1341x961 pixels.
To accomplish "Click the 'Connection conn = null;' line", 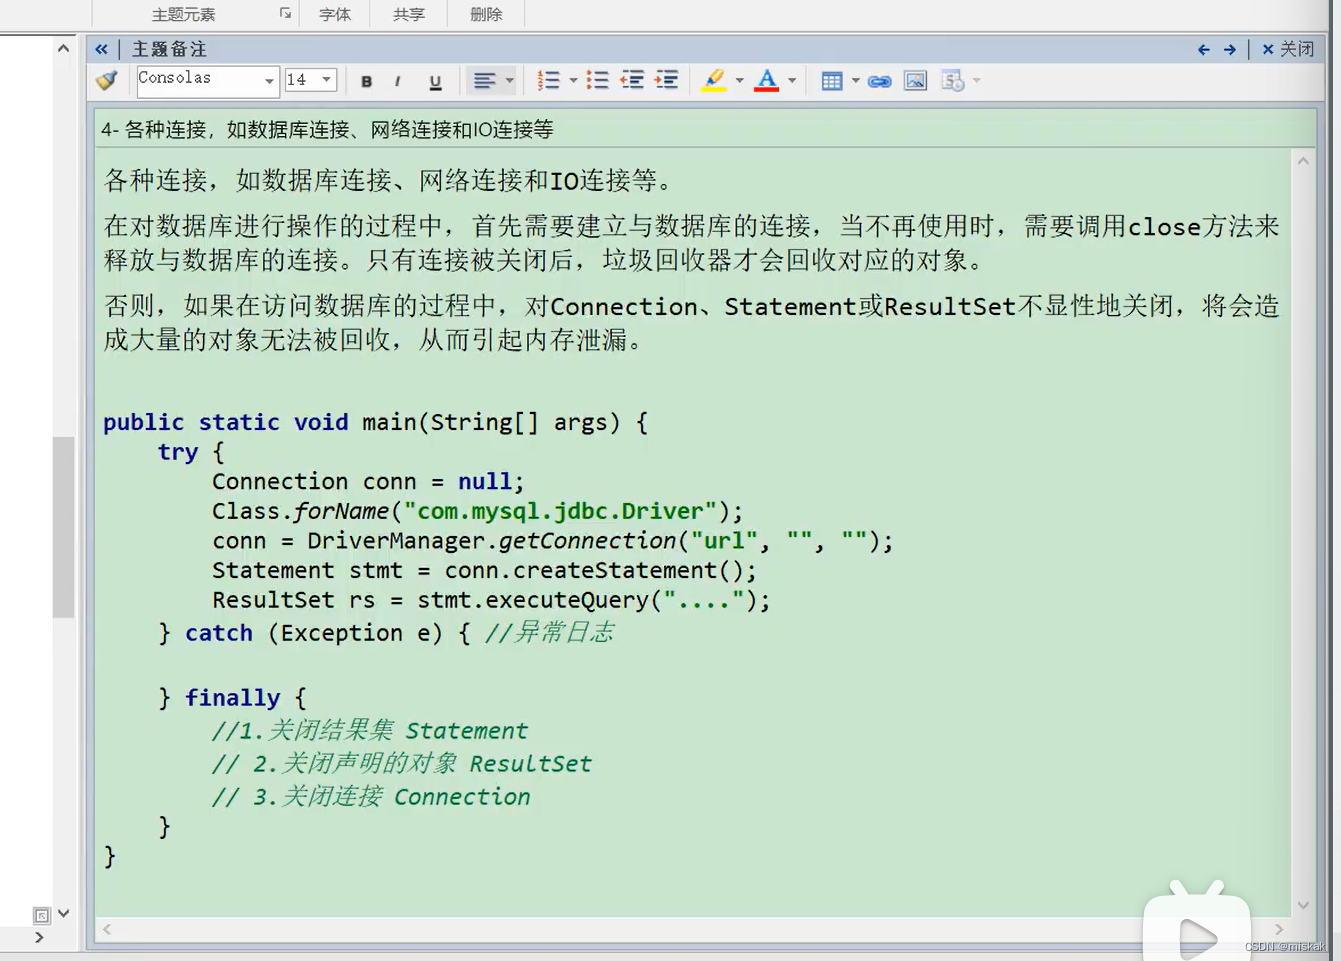I will (x=368, y=481).
